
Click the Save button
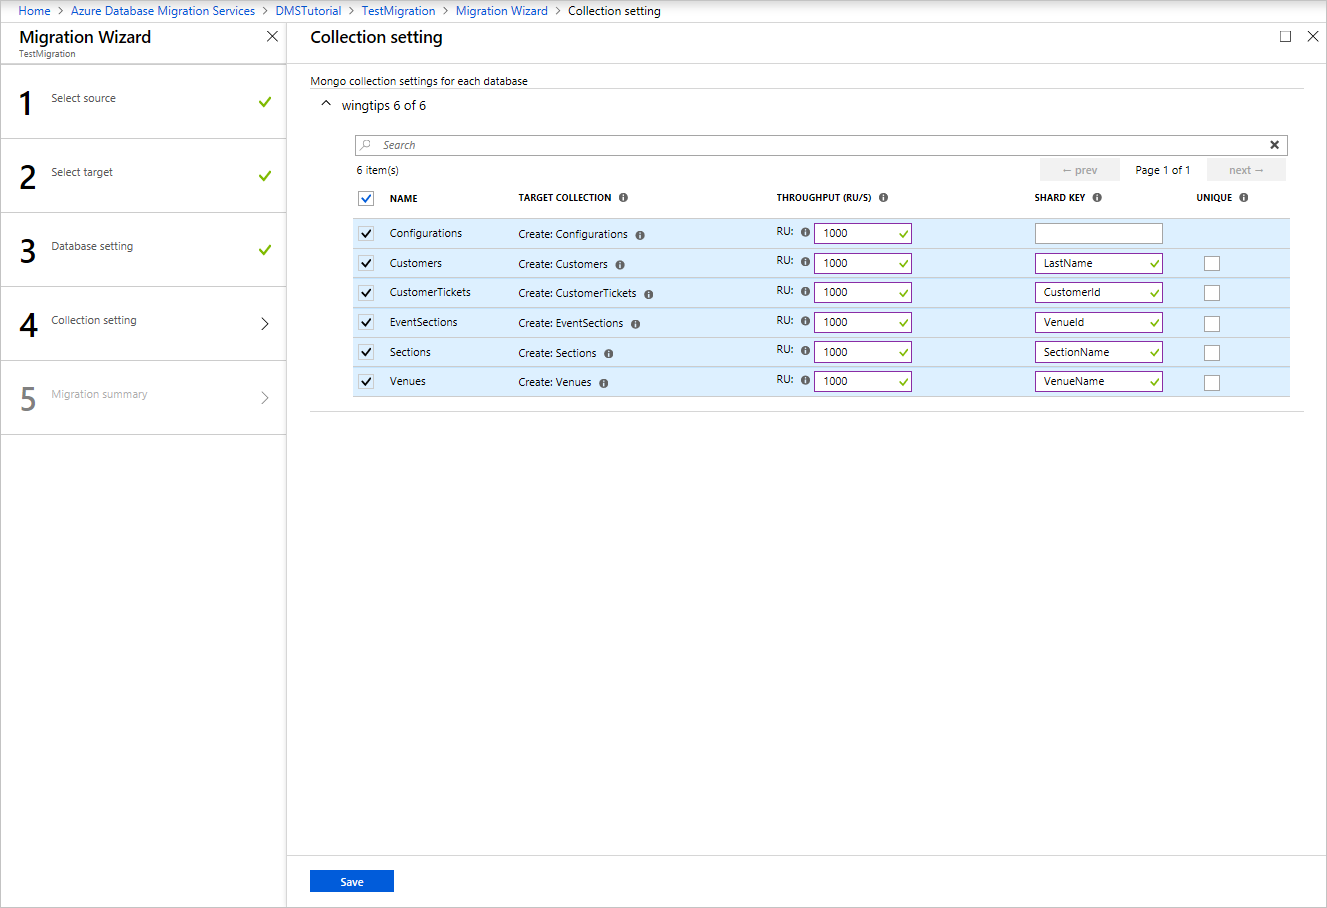(x=352, y=881)
